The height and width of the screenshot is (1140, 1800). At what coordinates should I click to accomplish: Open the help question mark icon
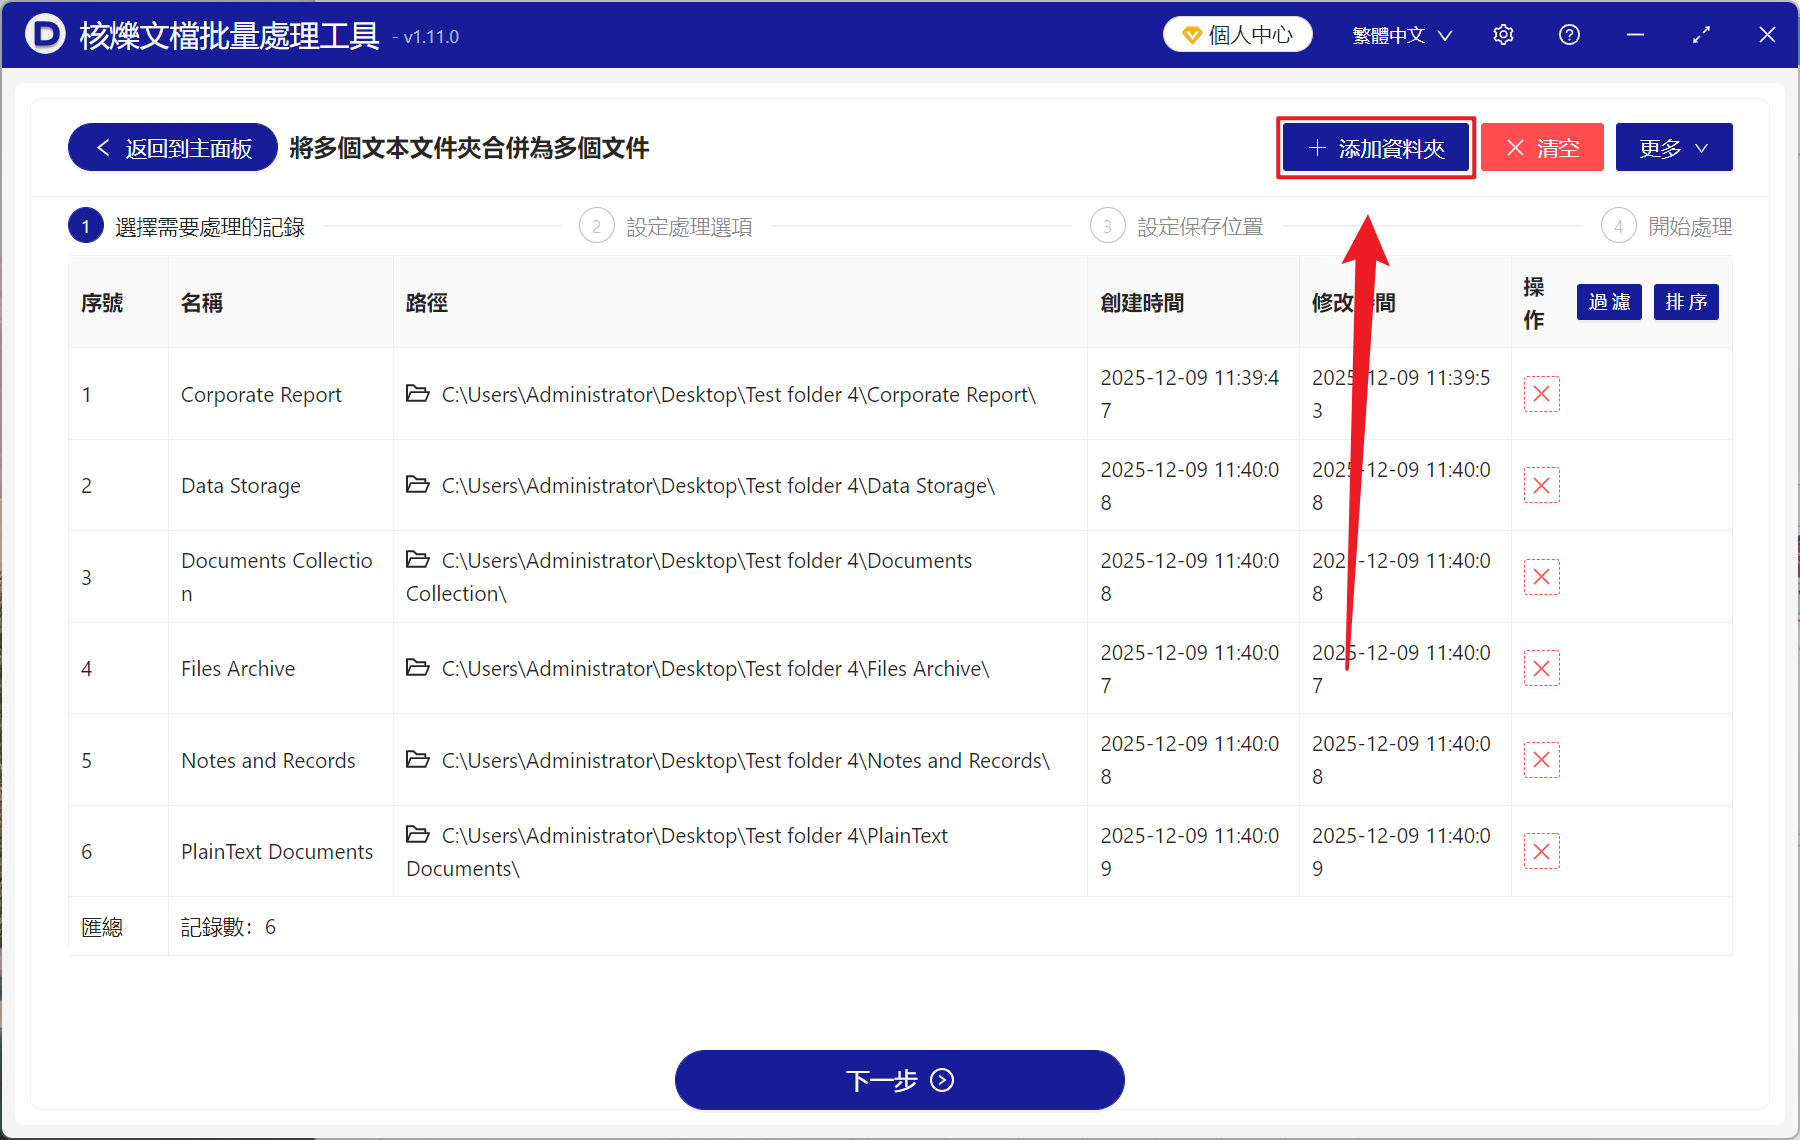pos(1568,34)
